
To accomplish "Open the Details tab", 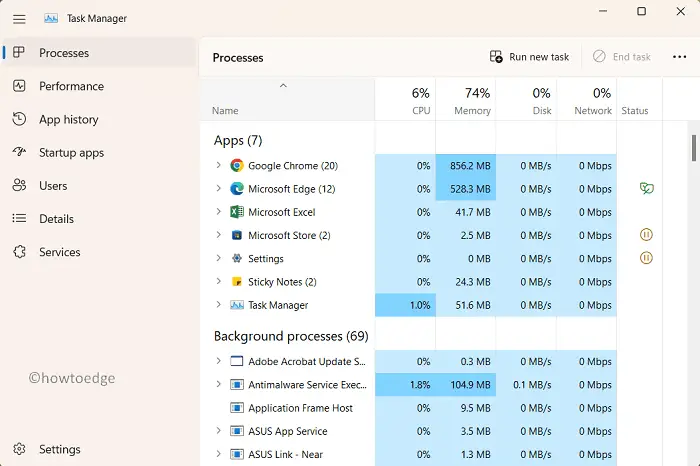I will coord(99,219).
